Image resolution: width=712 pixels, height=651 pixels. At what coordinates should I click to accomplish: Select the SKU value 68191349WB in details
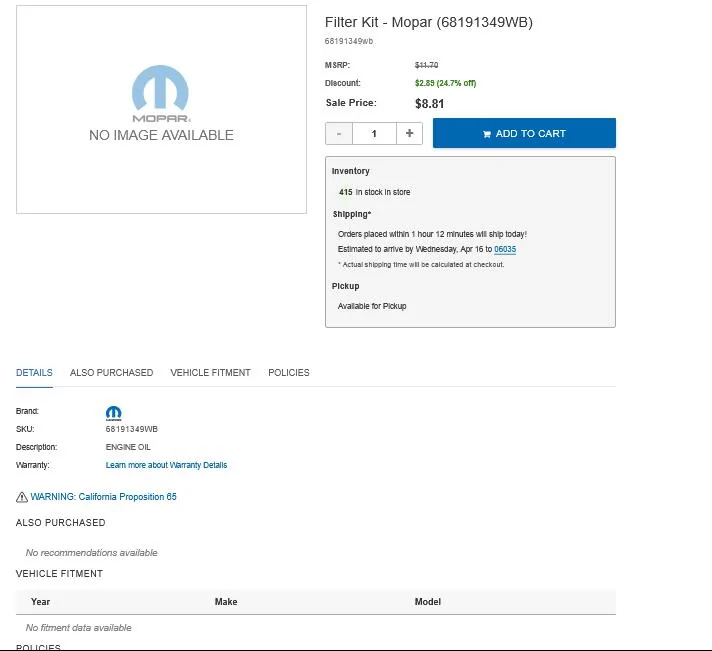pos(132,429)
